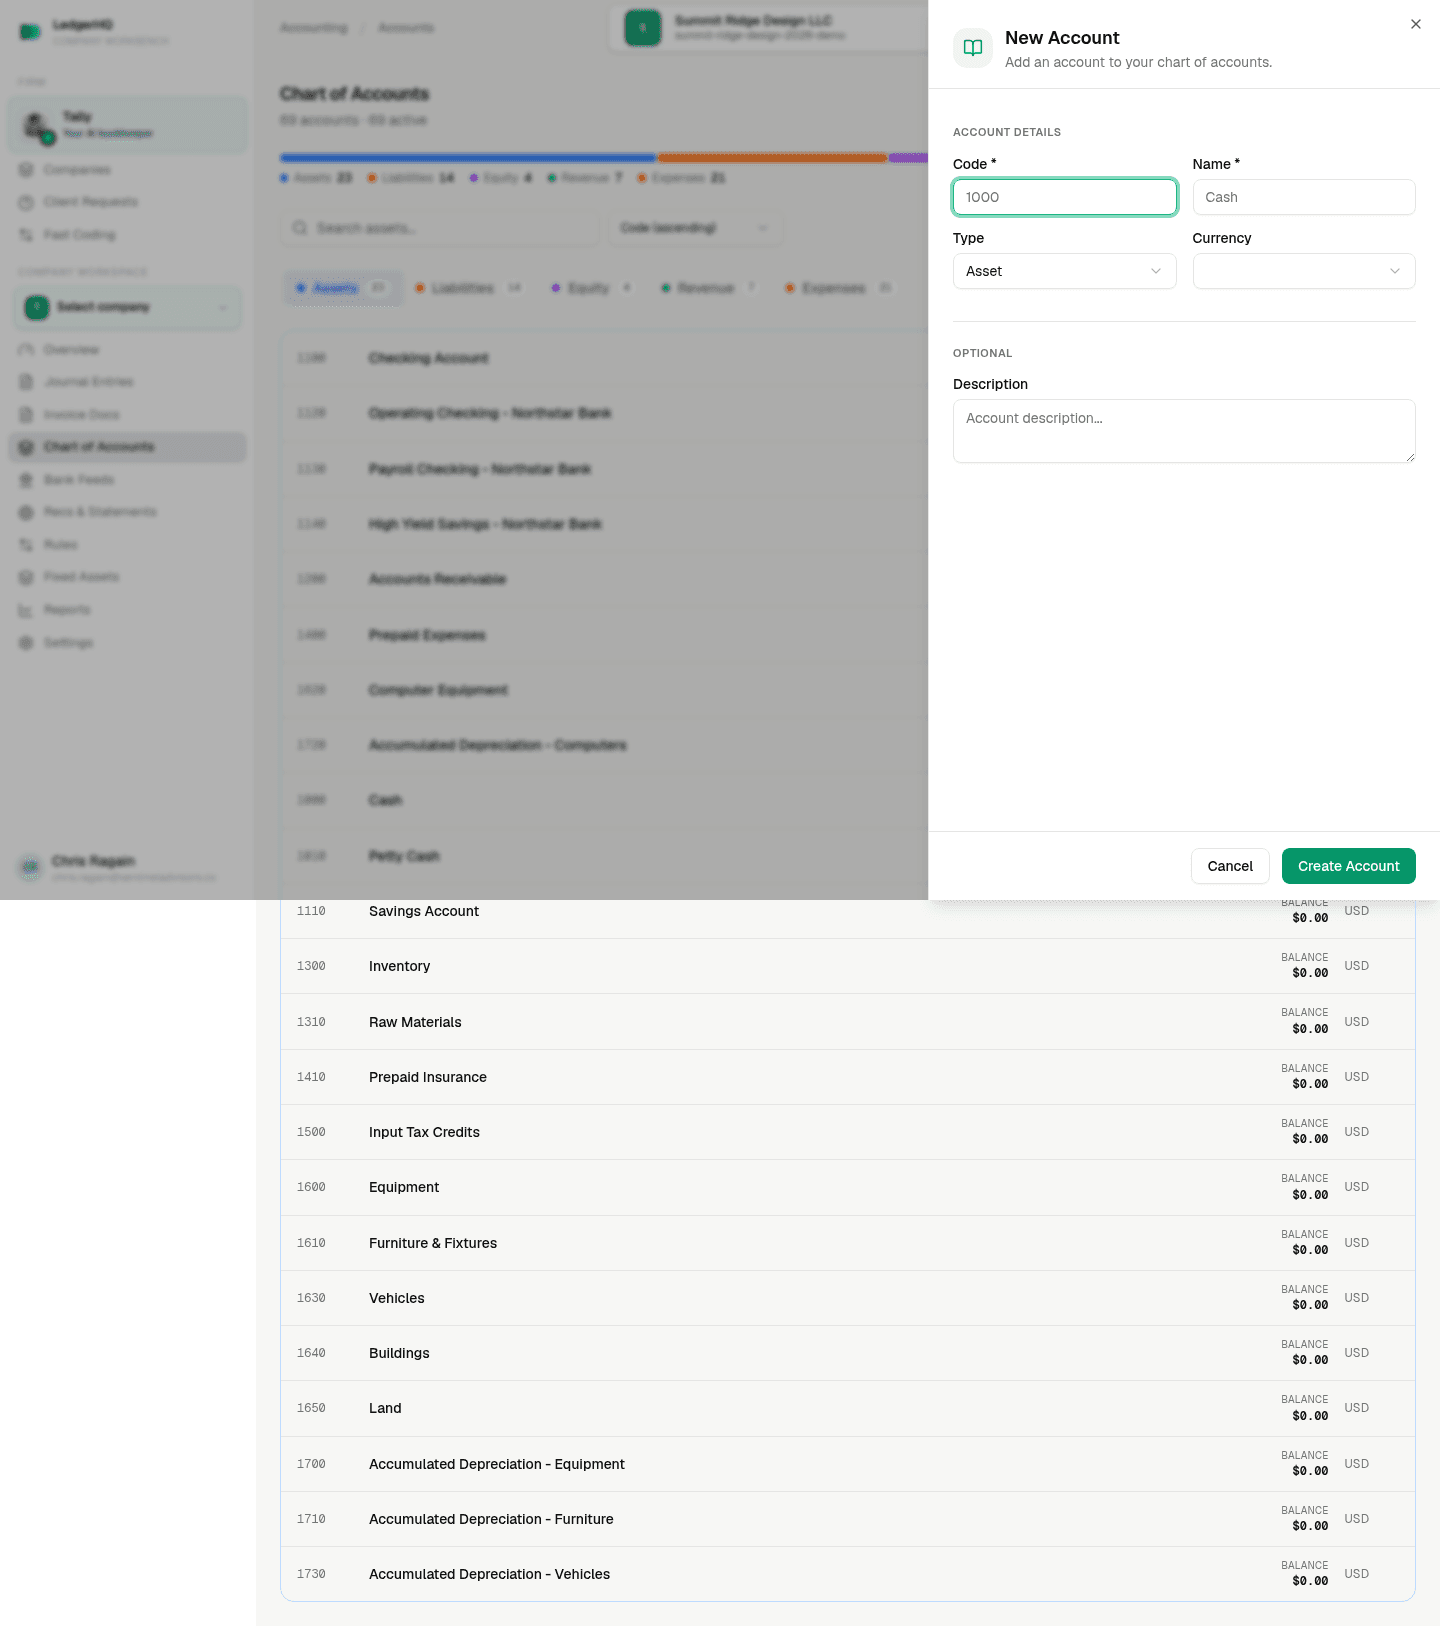Click the Fast Coding sidebar icon
Image resolution: width=1440 pixels, height=1626 pixels.
pos(26,235)
